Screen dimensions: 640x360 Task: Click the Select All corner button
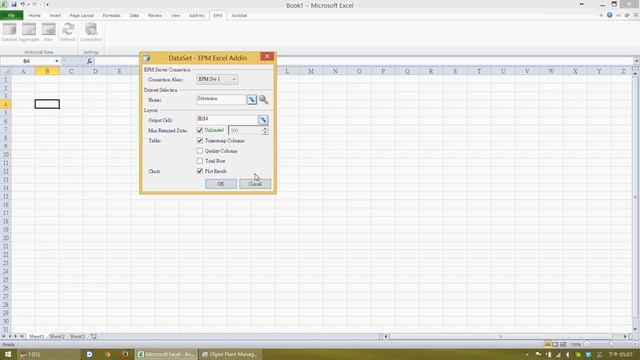(x=6, y=71)
